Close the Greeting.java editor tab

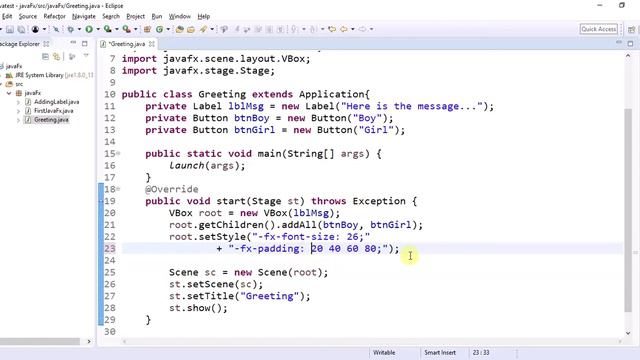pos(152,44)
